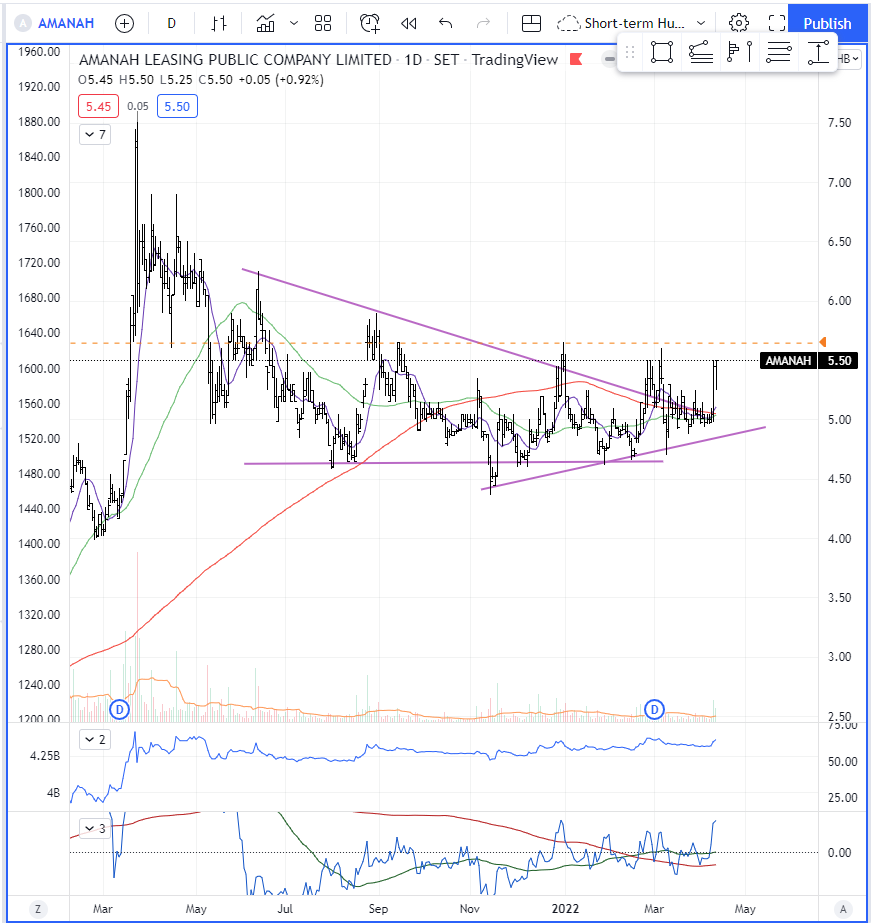Click the gray minus pill icon
This screenshot has width=871, height=923.
(x=610, y=59)
